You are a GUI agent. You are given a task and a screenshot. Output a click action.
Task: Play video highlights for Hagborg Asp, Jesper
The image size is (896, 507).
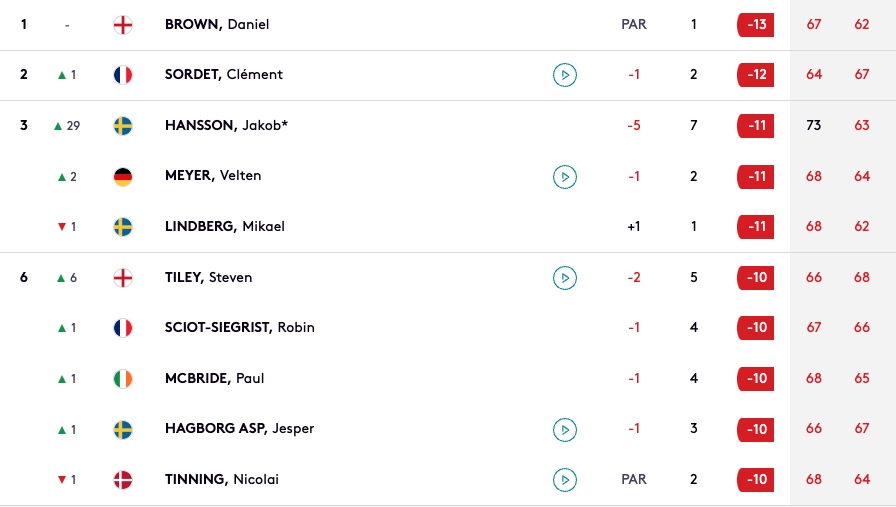[565, 430]
